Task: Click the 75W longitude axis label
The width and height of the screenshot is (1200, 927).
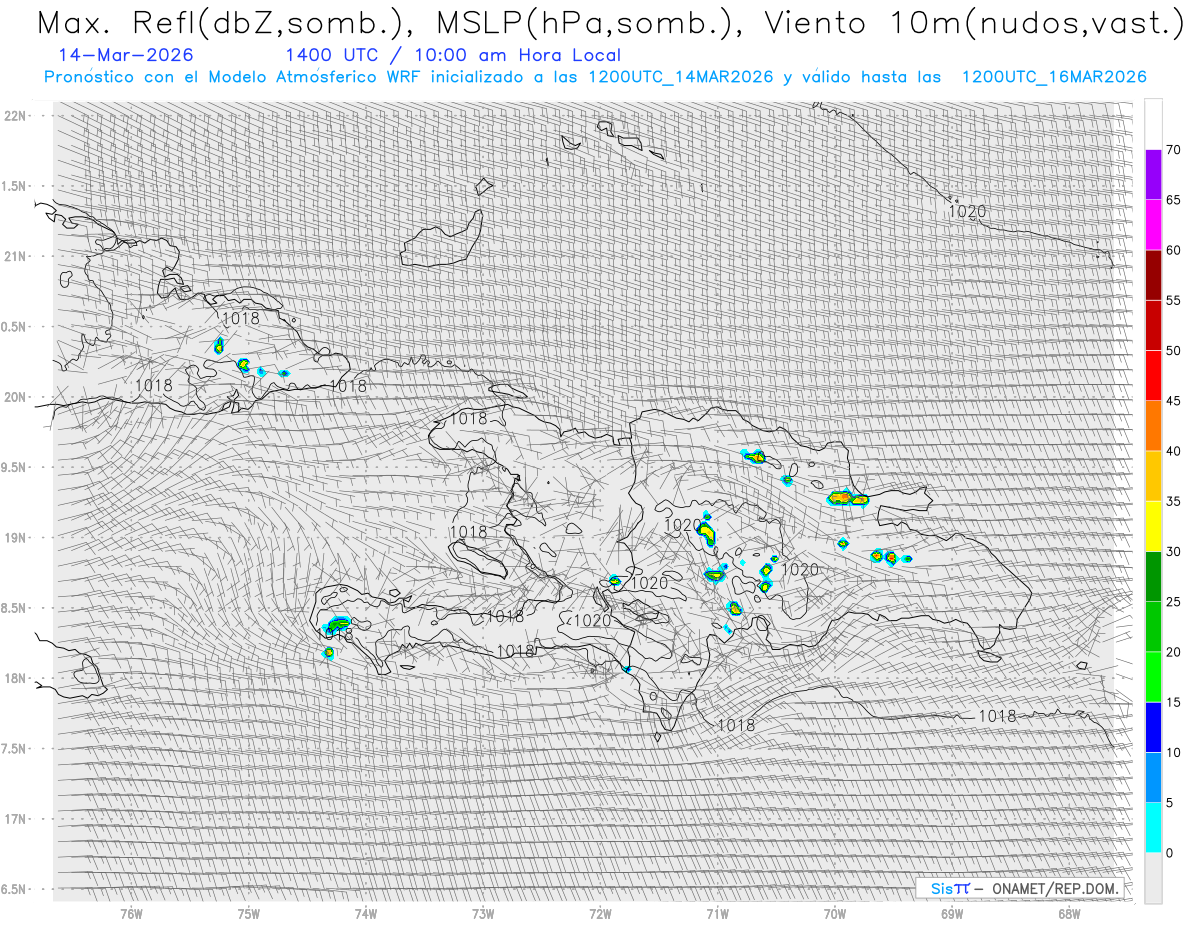Action: point(249,914)
